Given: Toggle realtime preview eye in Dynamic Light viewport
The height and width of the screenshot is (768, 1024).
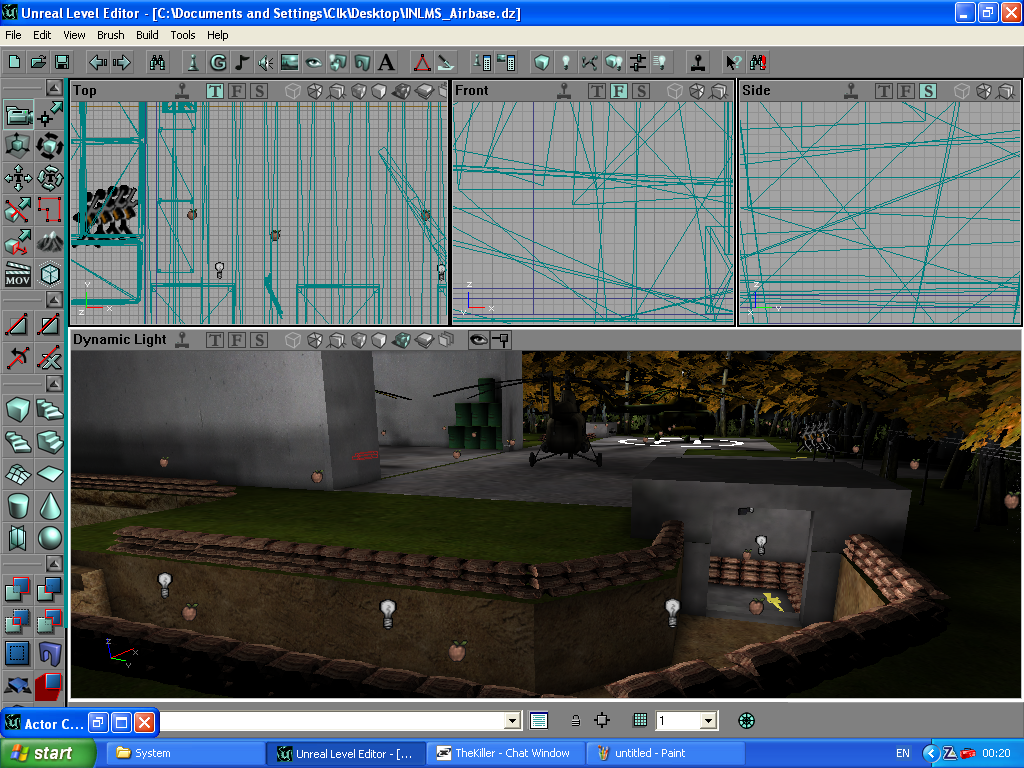Looking at the screenshot, I should (x=478, y=339).
